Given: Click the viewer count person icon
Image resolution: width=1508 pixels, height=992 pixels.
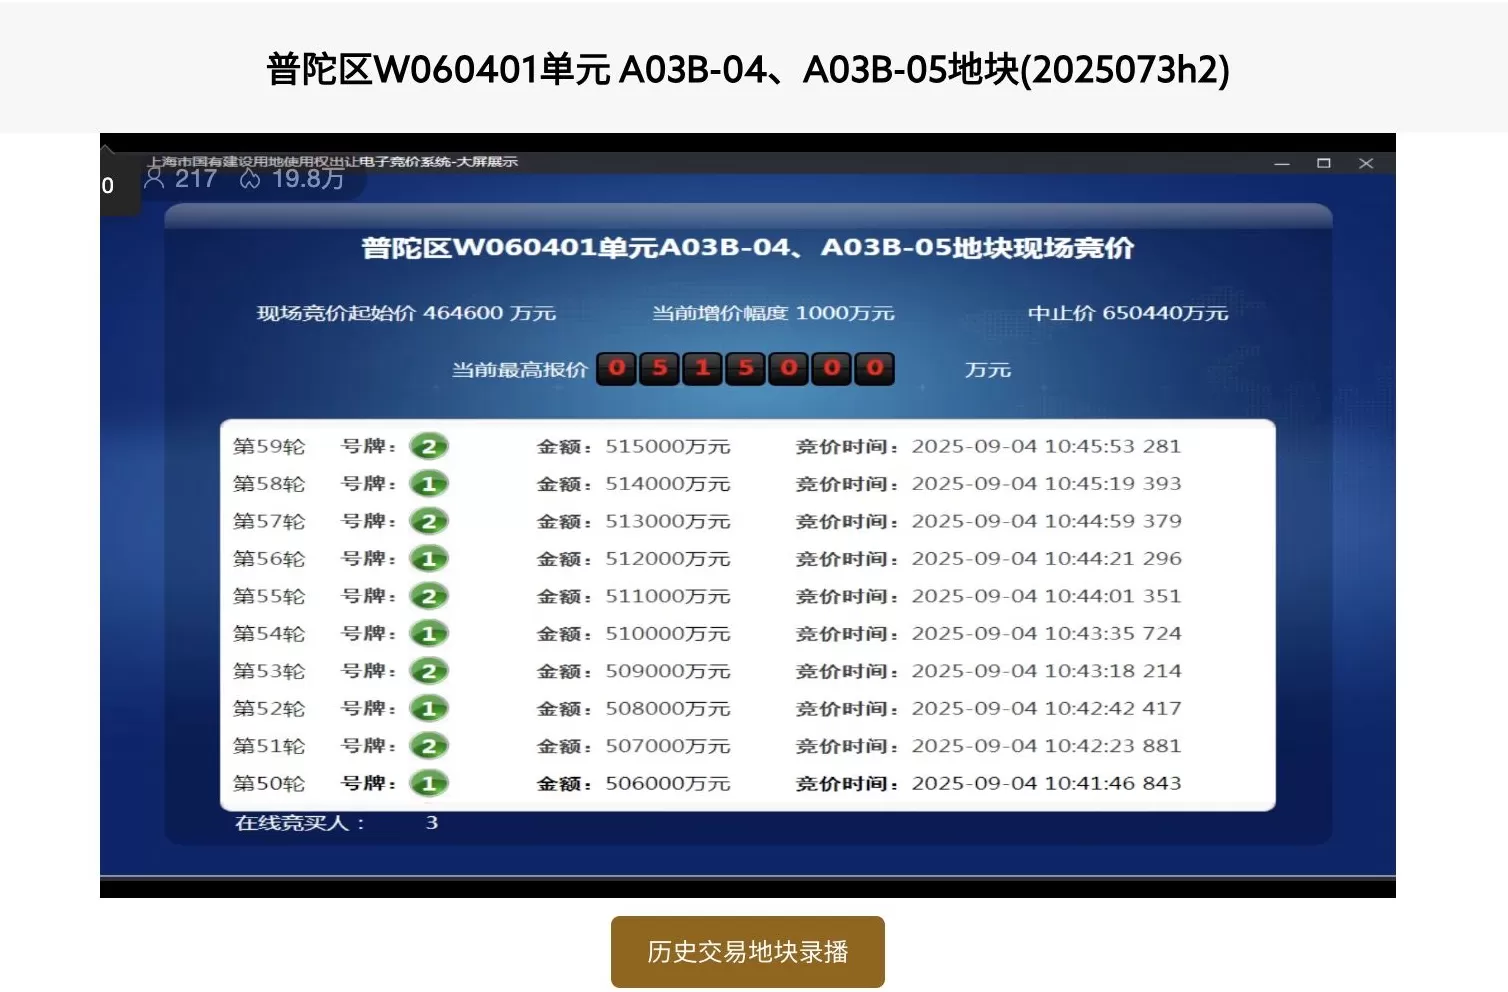Looking at the screenshot, I should 153,177.
